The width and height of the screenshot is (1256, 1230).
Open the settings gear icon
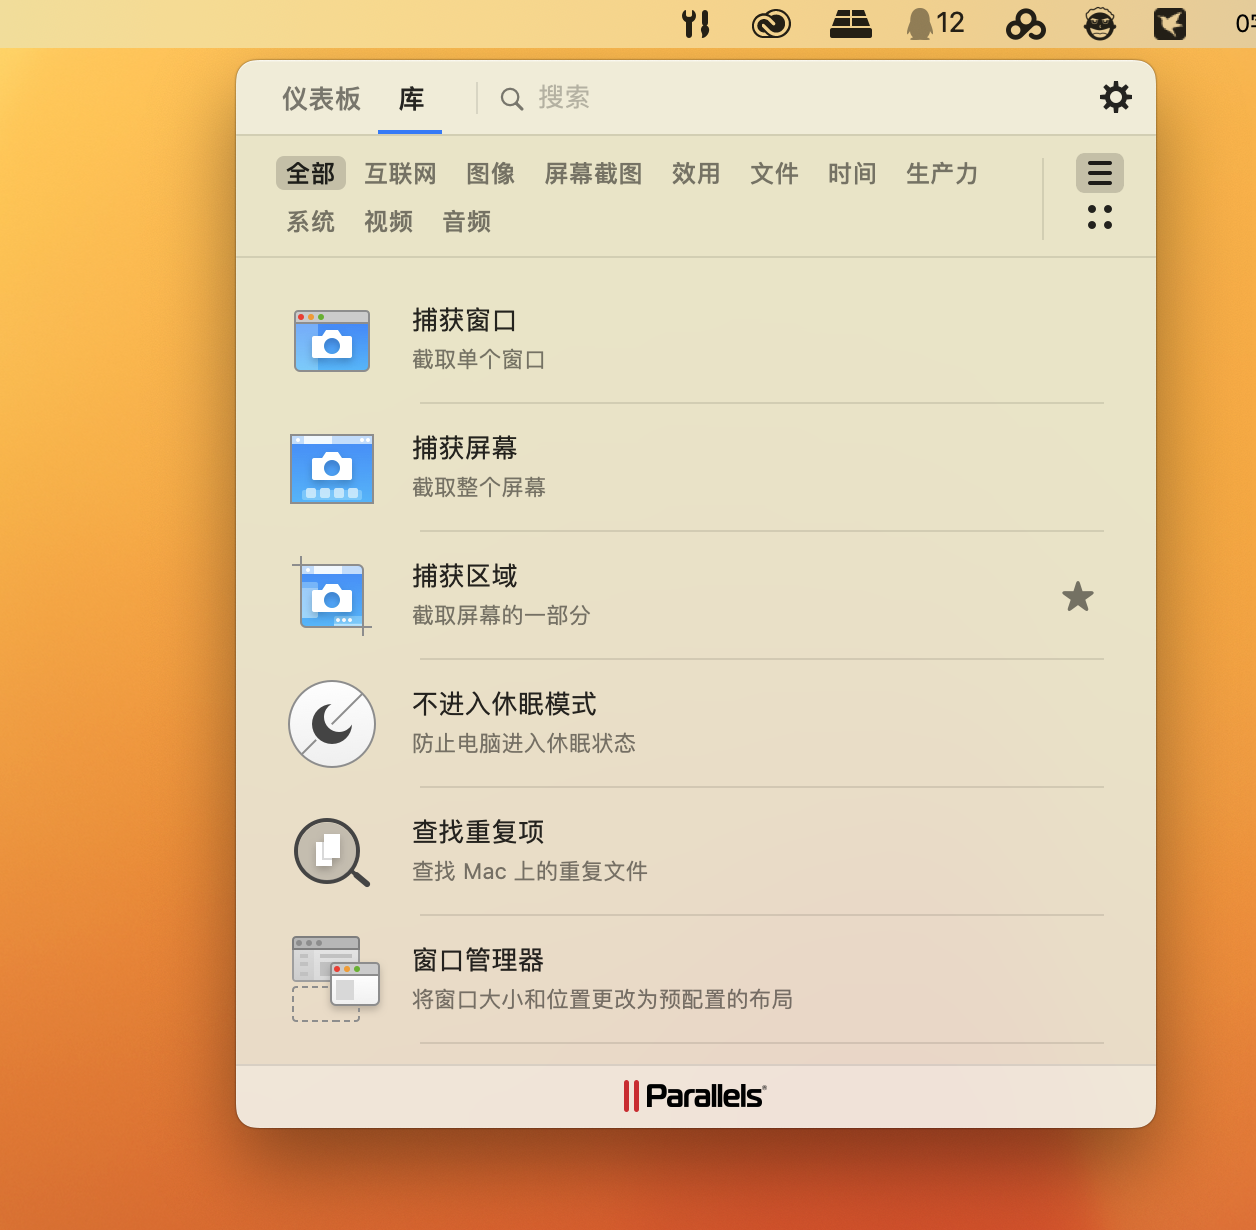[x=1116, y=97]
